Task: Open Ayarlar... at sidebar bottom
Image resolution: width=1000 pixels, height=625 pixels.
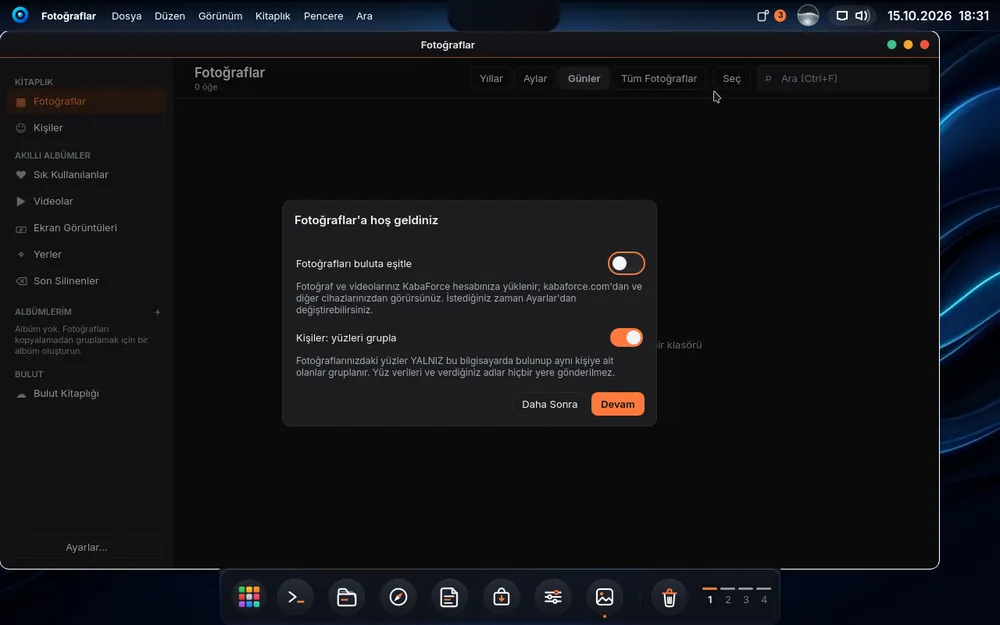Action: (86, 547)
